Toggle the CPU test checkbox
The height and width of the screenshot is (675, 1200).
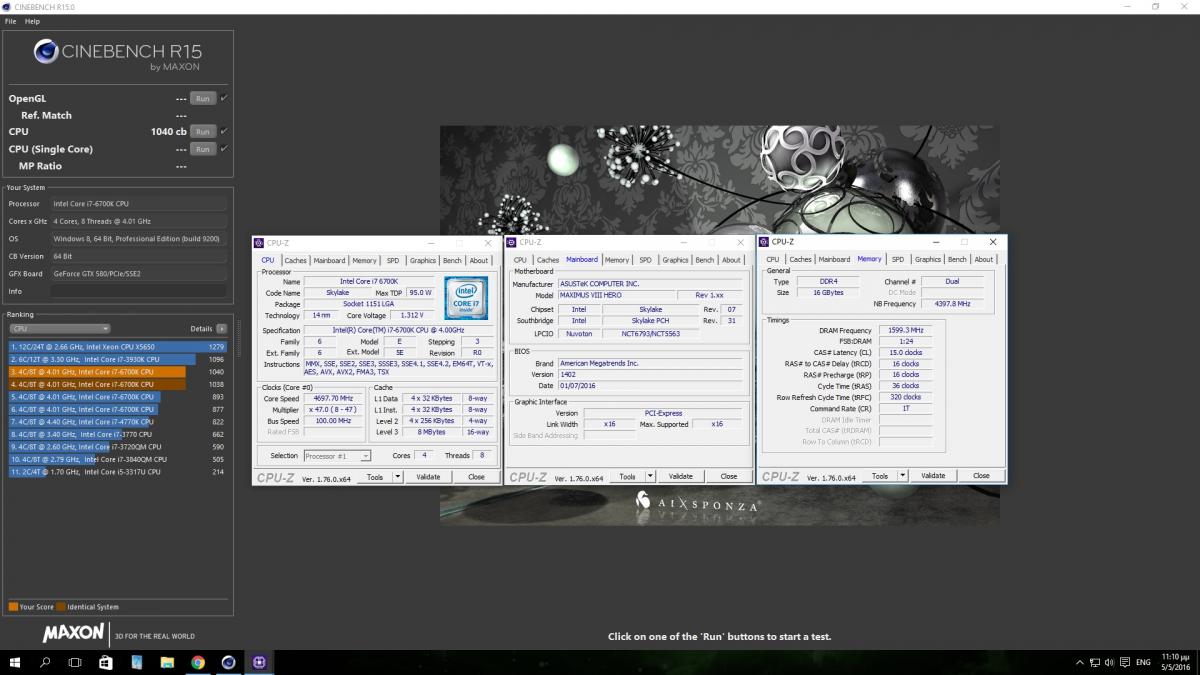(x=224, y=132)
